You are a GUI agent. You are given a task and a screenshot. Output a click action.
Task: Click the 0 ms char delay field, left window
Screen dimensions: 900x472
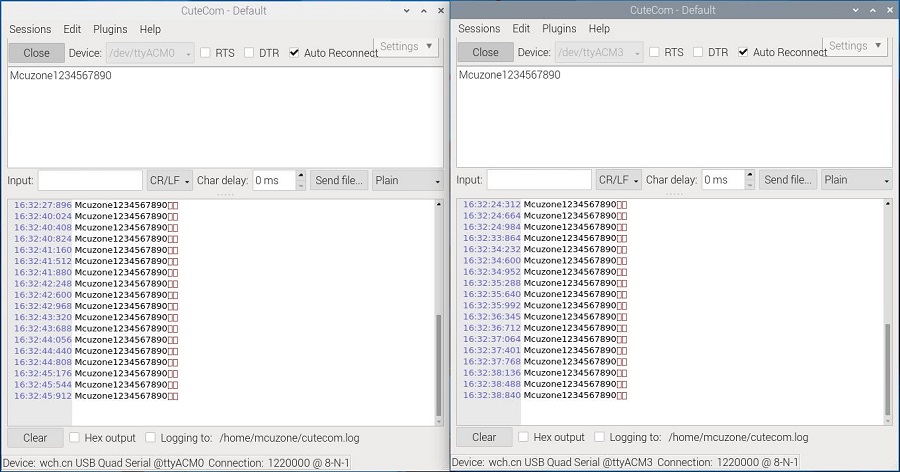(274, 180)
